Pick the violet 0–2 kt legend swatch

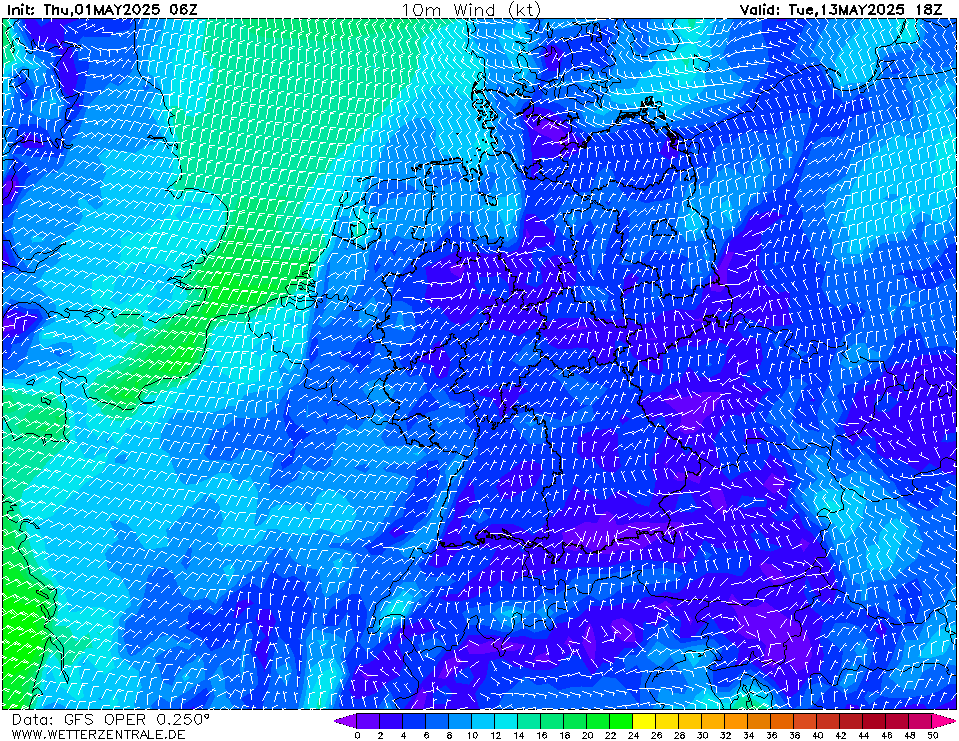pos(368,721)
